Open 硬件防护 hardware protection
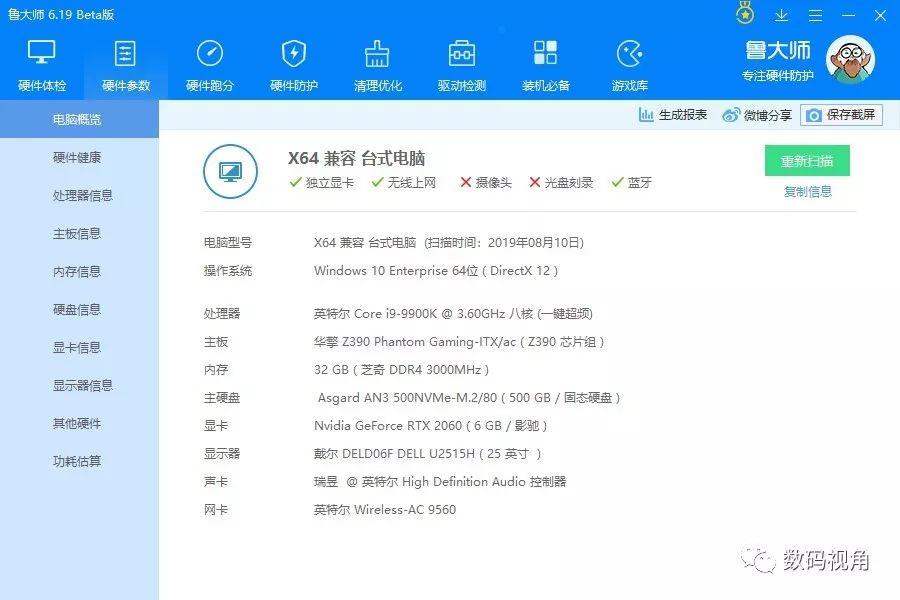 click(293, 62)
